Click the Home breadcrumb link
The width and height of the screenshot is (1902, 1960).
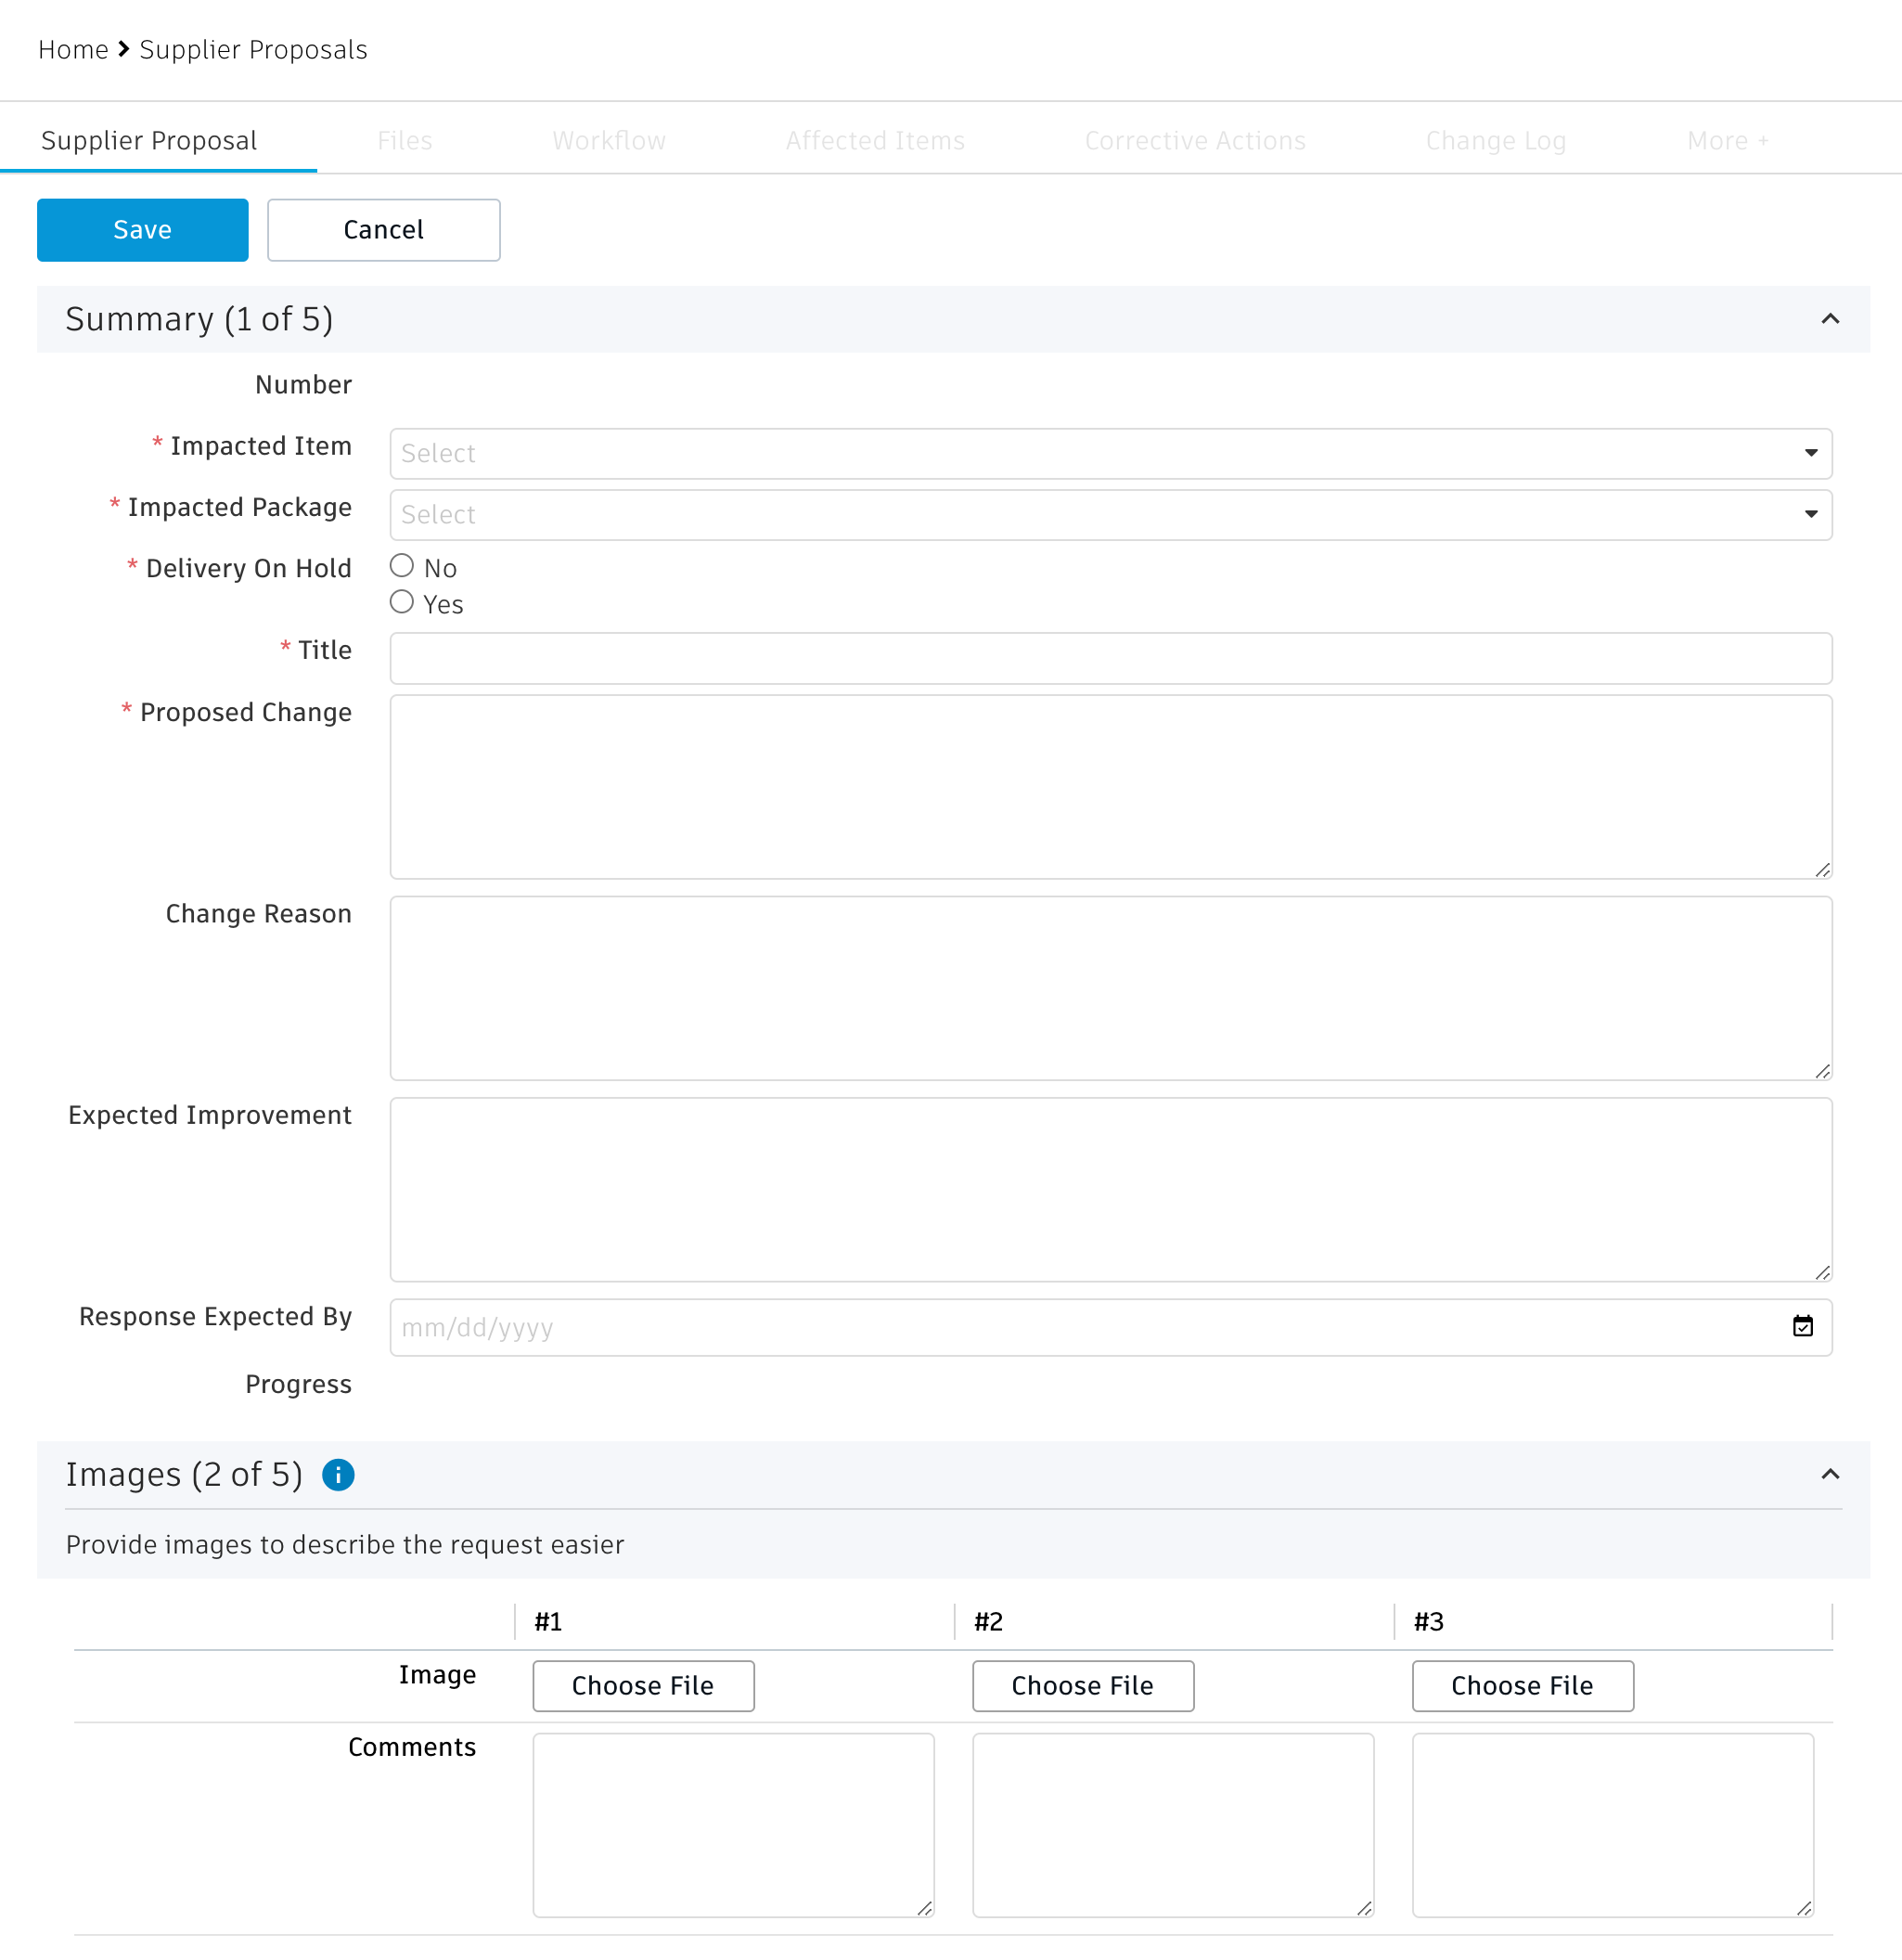tap(73, 49)
